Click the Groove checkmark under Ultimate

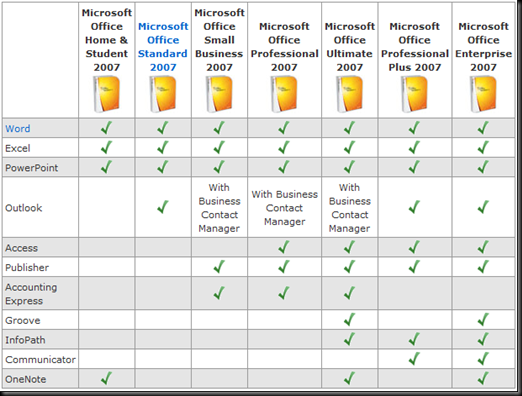click(x=349, y=319)
